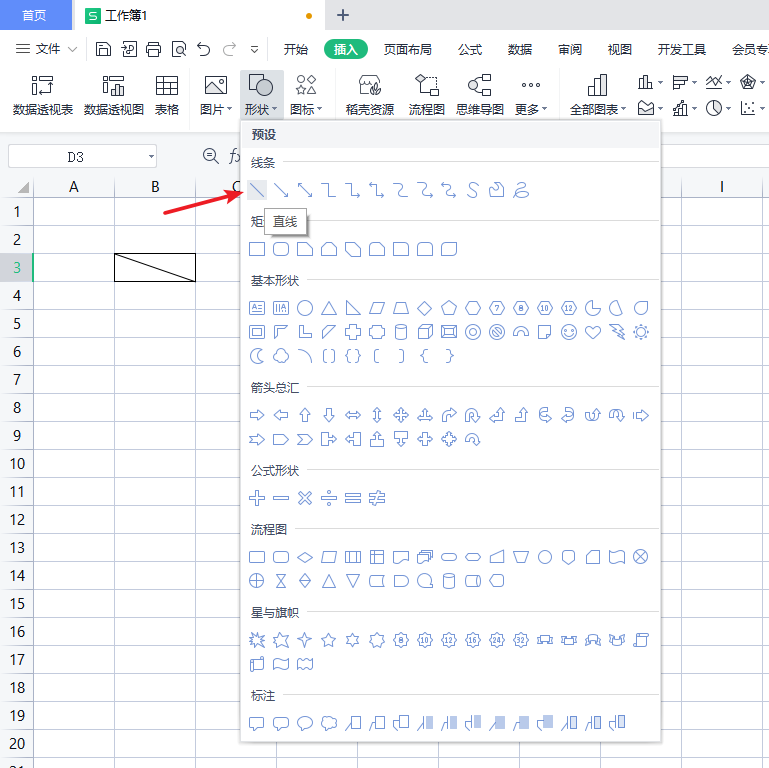
Task: Click the mind map (思维导图) icon
Action: [x=480, y=94]
